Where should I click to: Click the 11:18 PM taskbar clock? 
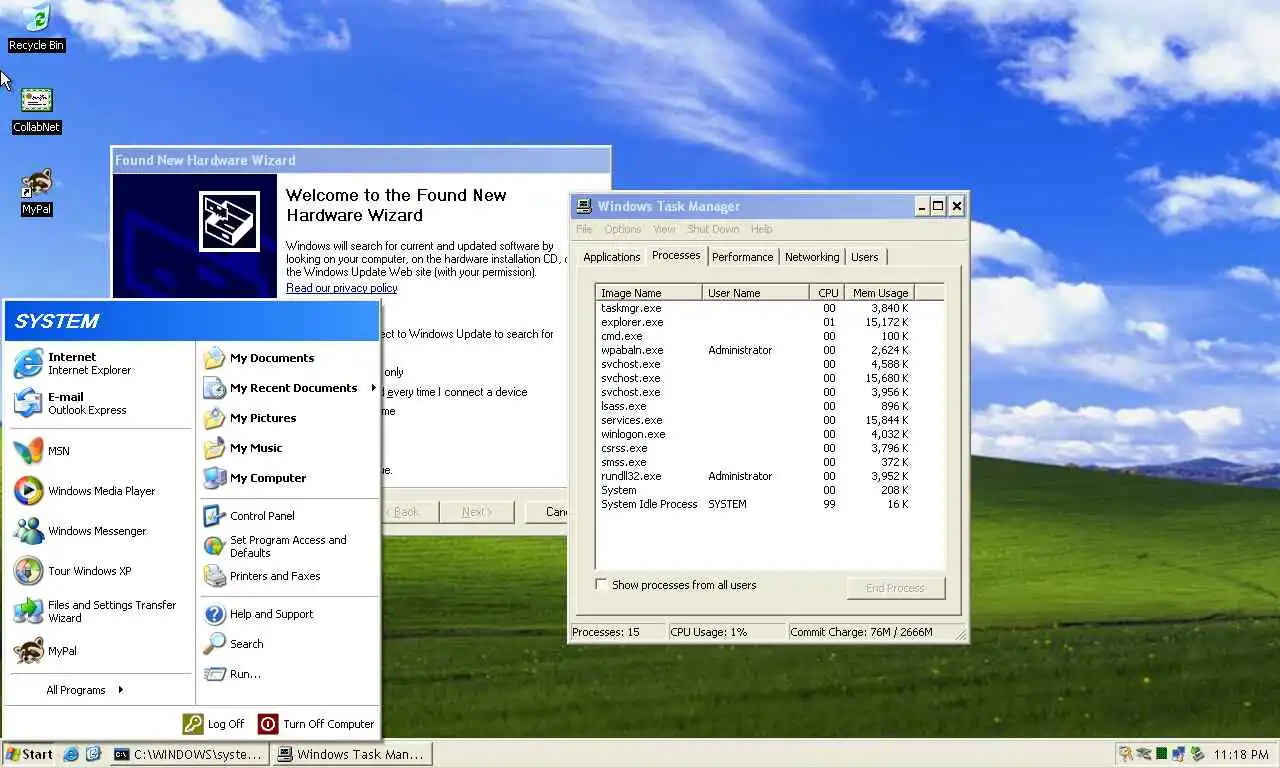1240,755
